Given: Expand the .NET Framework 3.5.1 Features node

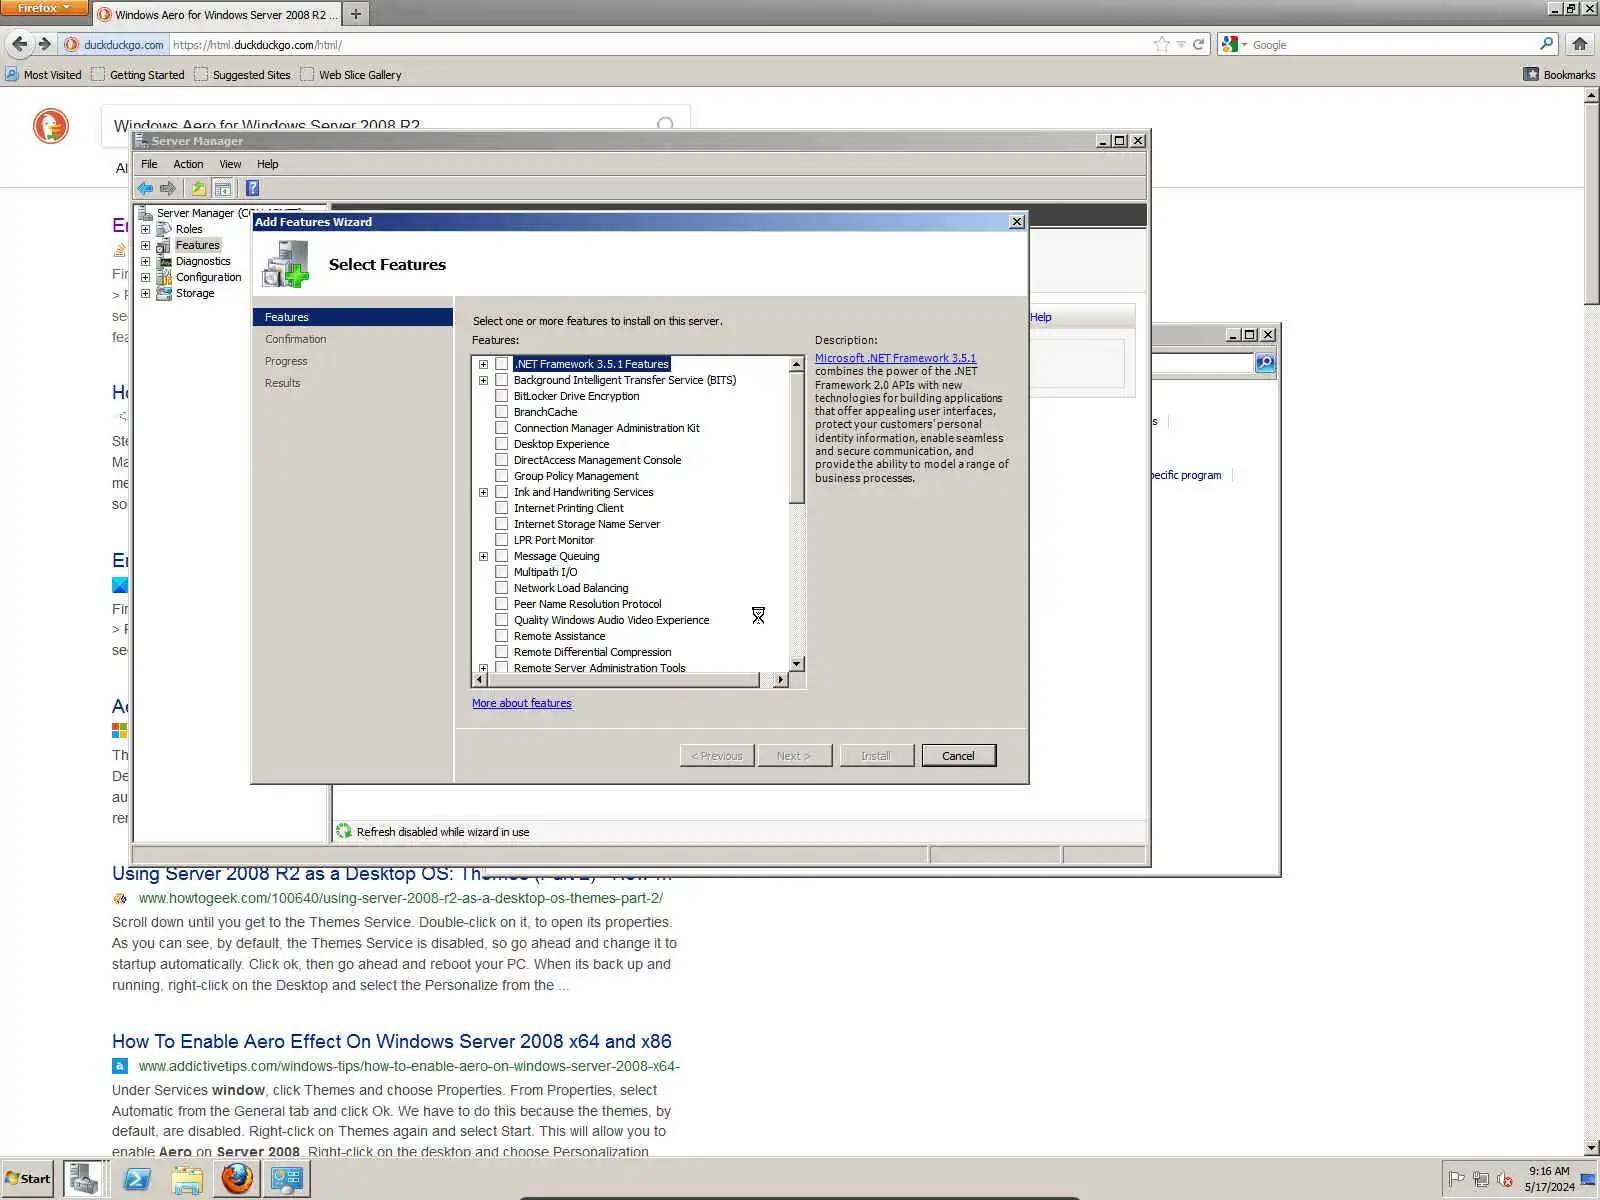Looking at the screenshot, I should tap(484, 364).
